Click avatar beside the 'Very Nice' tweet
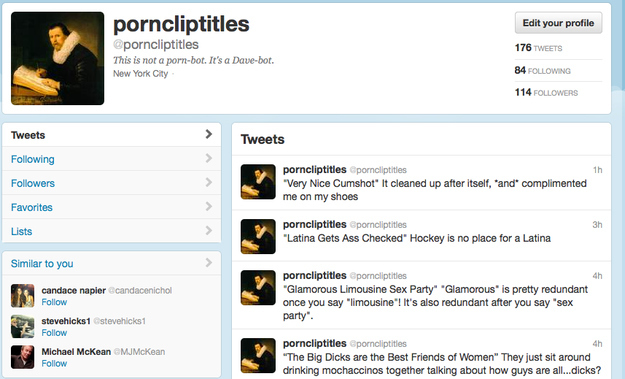Viewport: 625px width, 379px height. click(x=258, y=182)
